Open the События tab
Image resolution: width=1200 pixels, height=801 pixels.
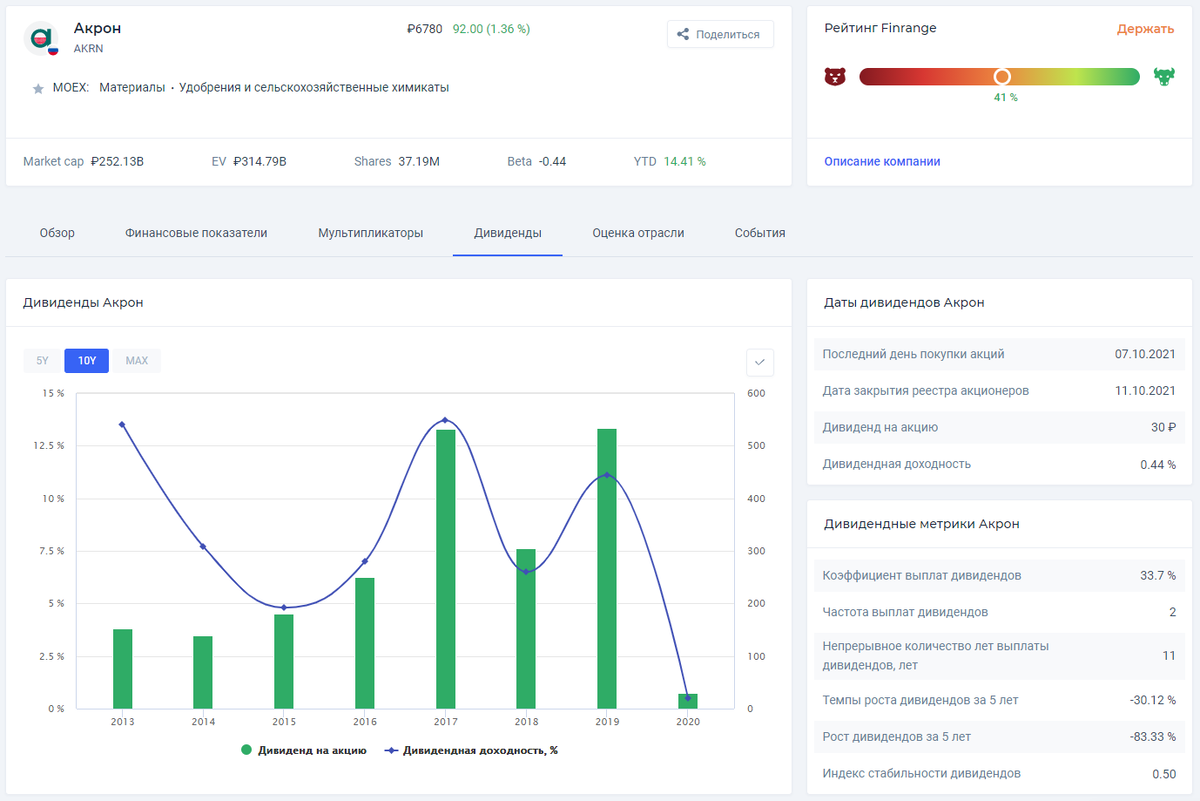pyautogui.click(x=760, y=233)
